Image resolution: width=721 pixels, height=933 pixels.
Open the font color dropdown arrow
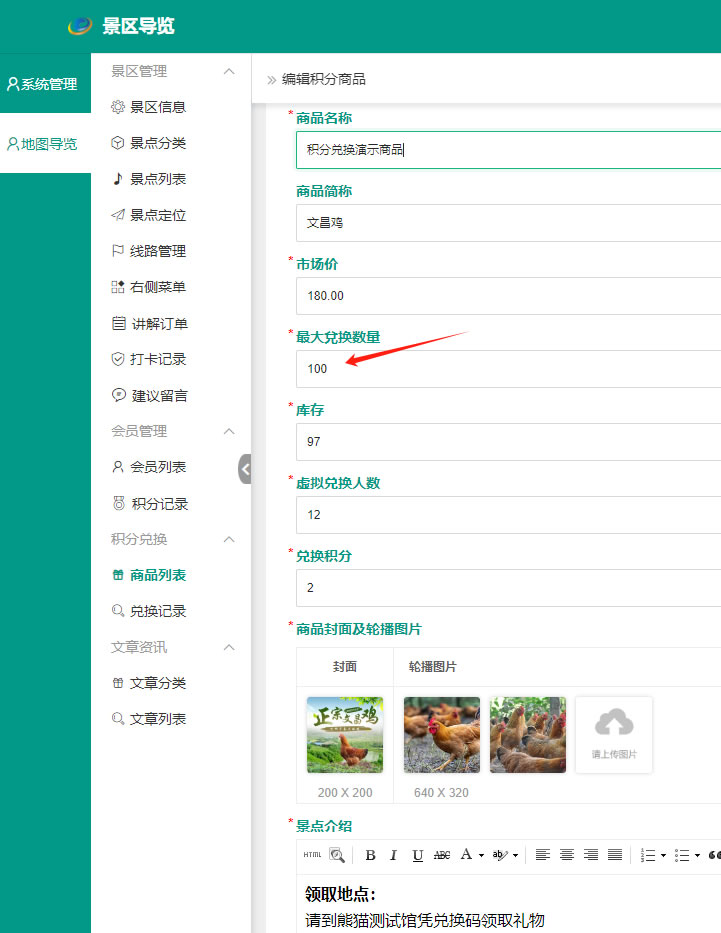(x=481, y=856)
